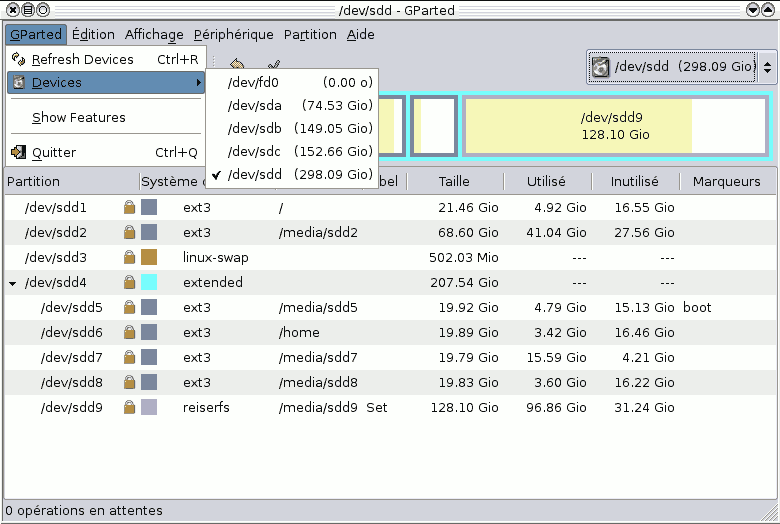The width and height of the screenshot is (780, 524).
Task: Click the lock icon on /dev/sdd1
Action: pos(129,208)
